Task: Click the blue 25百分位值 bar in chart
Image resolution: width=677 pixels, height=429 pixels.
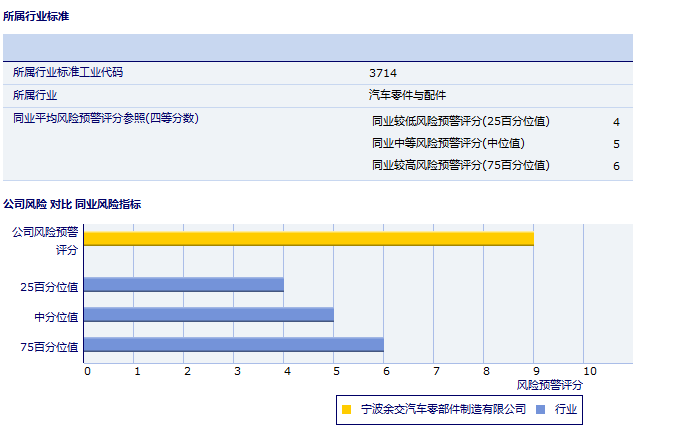Action: (x=183, y=285)
